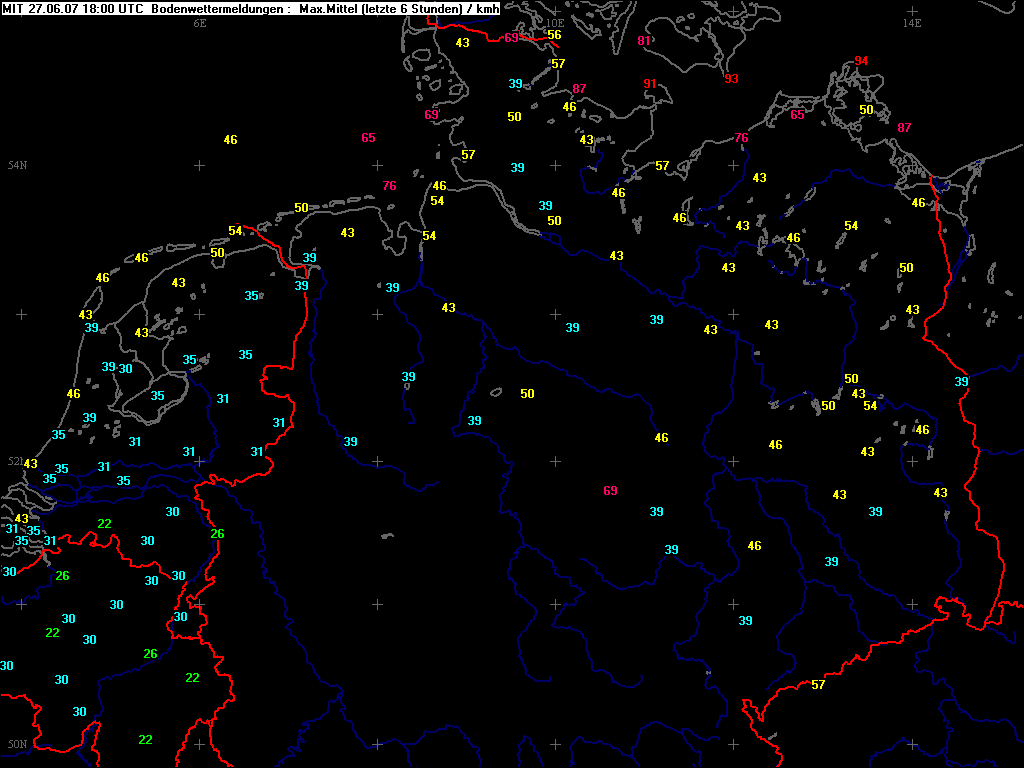The height and width of the screenshot is (768, 1024).
Task: Click the 10E longitude label
Action: 554,22
